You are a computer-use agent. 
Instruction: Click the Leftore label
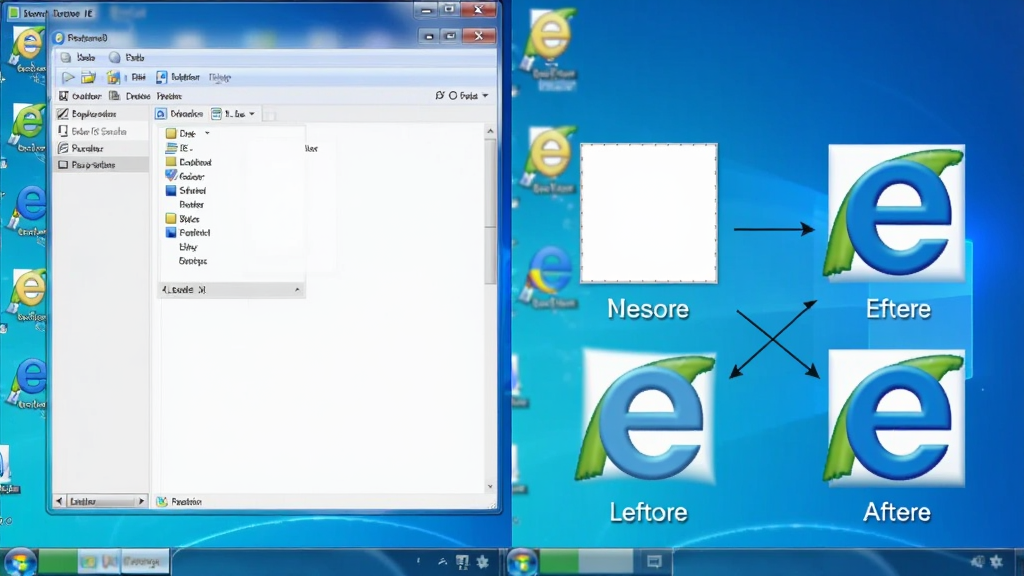(648, 513)
